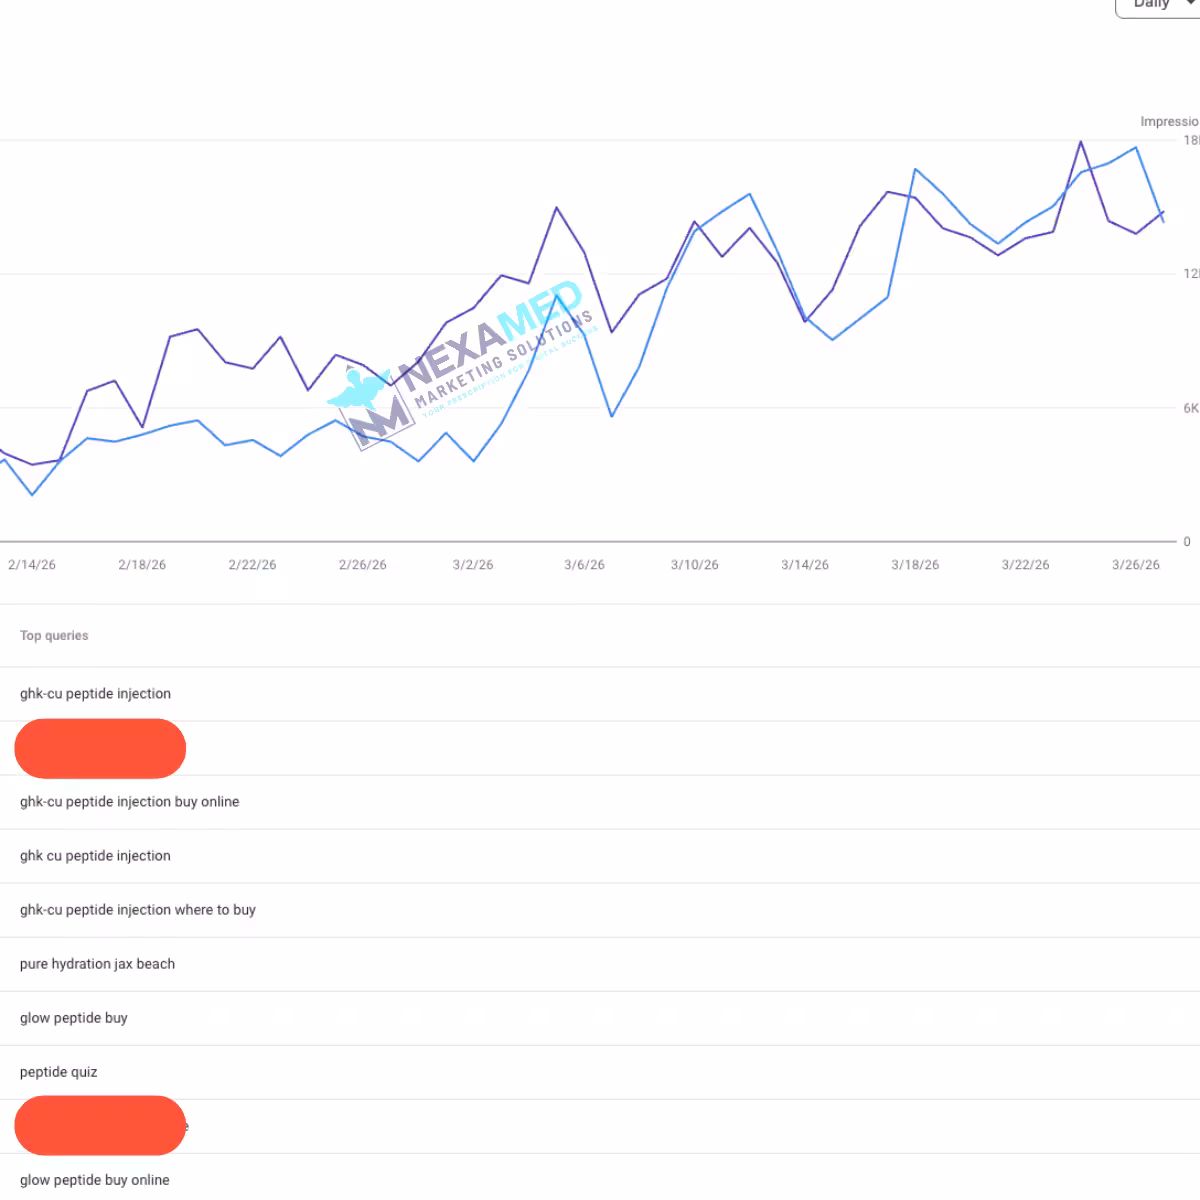
Task: Click the peptide quiz query entry
Action: click(x=58, y=1071)
